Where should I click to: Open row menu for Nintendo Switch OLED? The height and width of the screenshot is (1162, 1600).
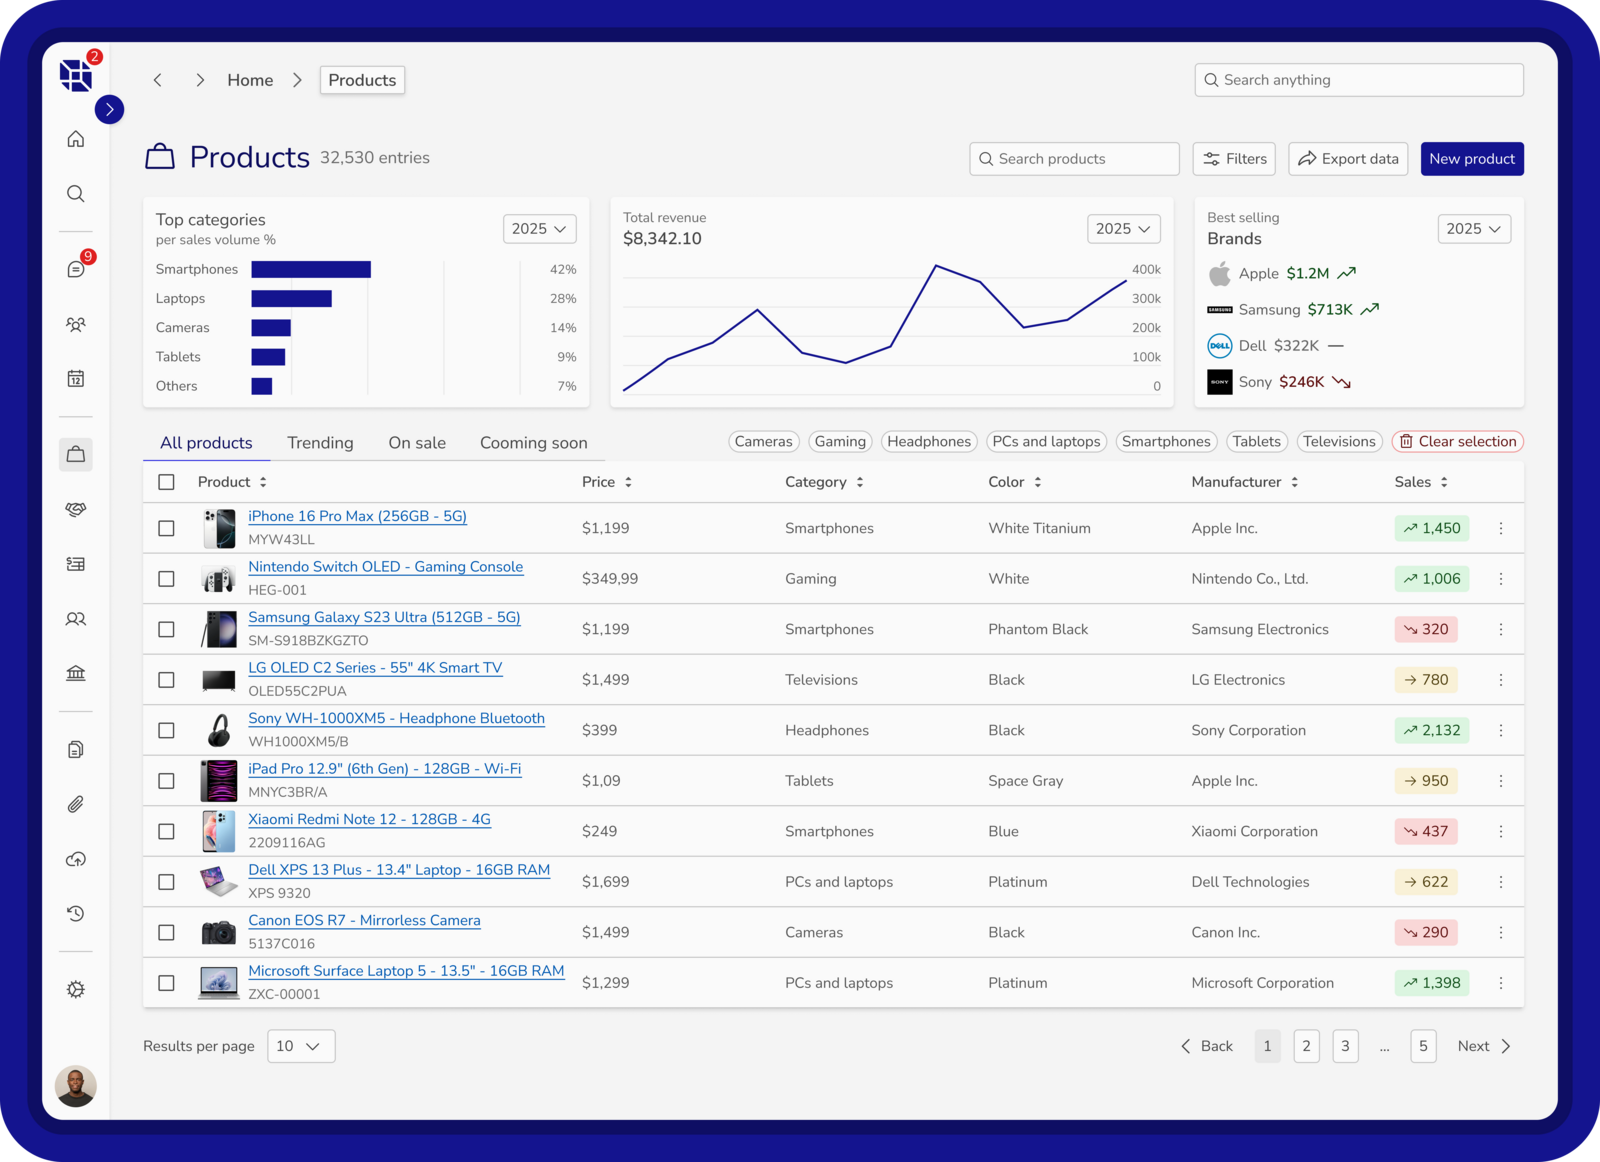pos(1501,579)
